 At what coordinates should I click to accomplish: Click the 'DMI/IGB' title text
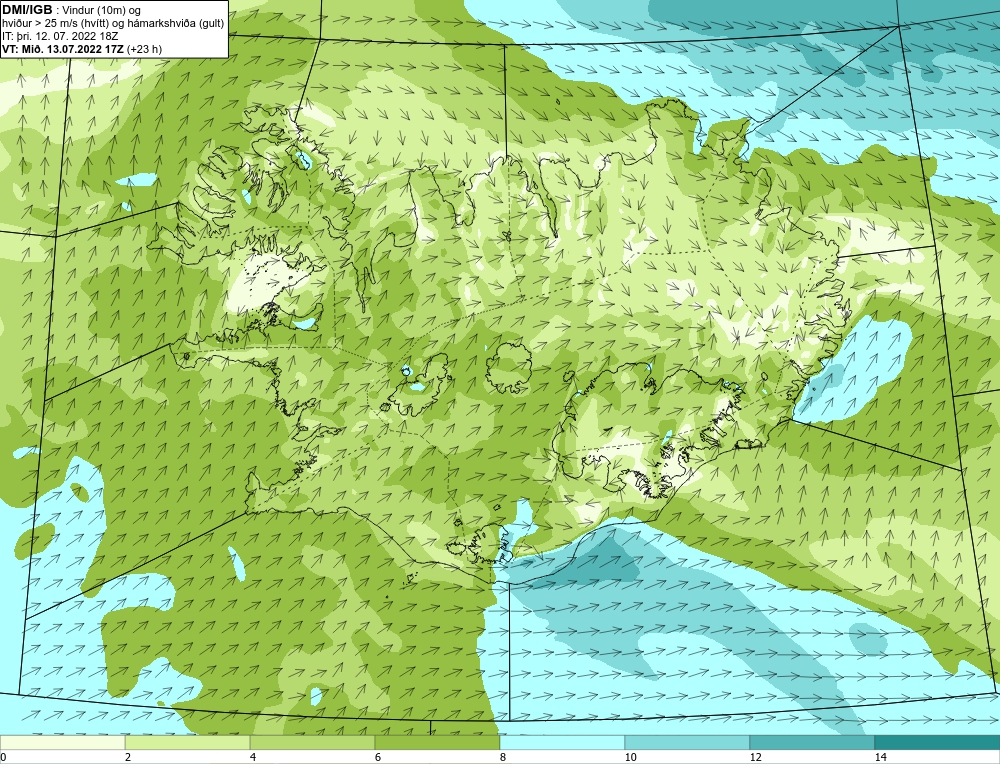(x=27, y=10)
